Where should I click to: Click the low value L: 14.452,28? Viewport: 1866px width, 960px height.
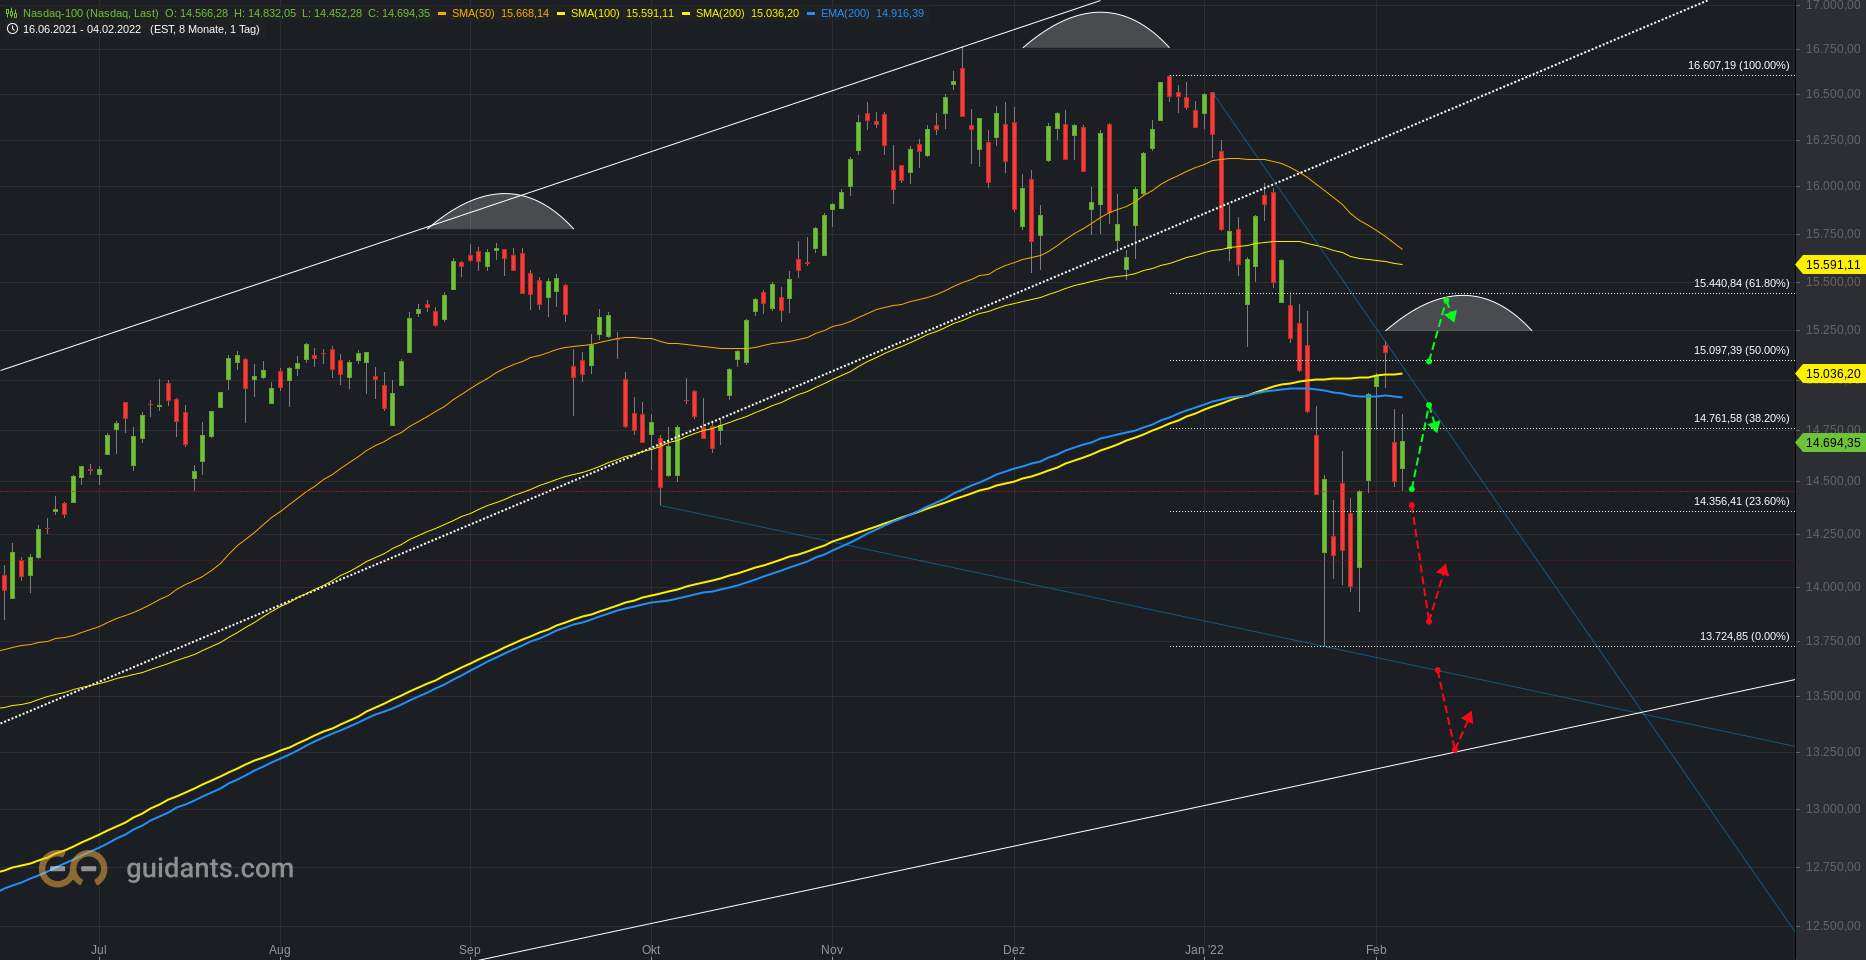(x=332, y=13)
